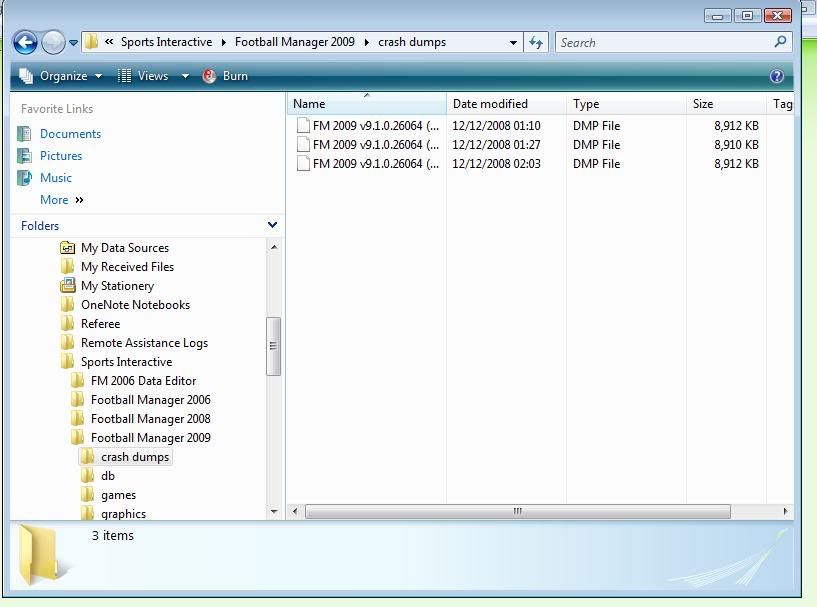This screenshot has width=817, height=607.
Task: Click crash dumps in the address path
Action: [x=412, y=42]
